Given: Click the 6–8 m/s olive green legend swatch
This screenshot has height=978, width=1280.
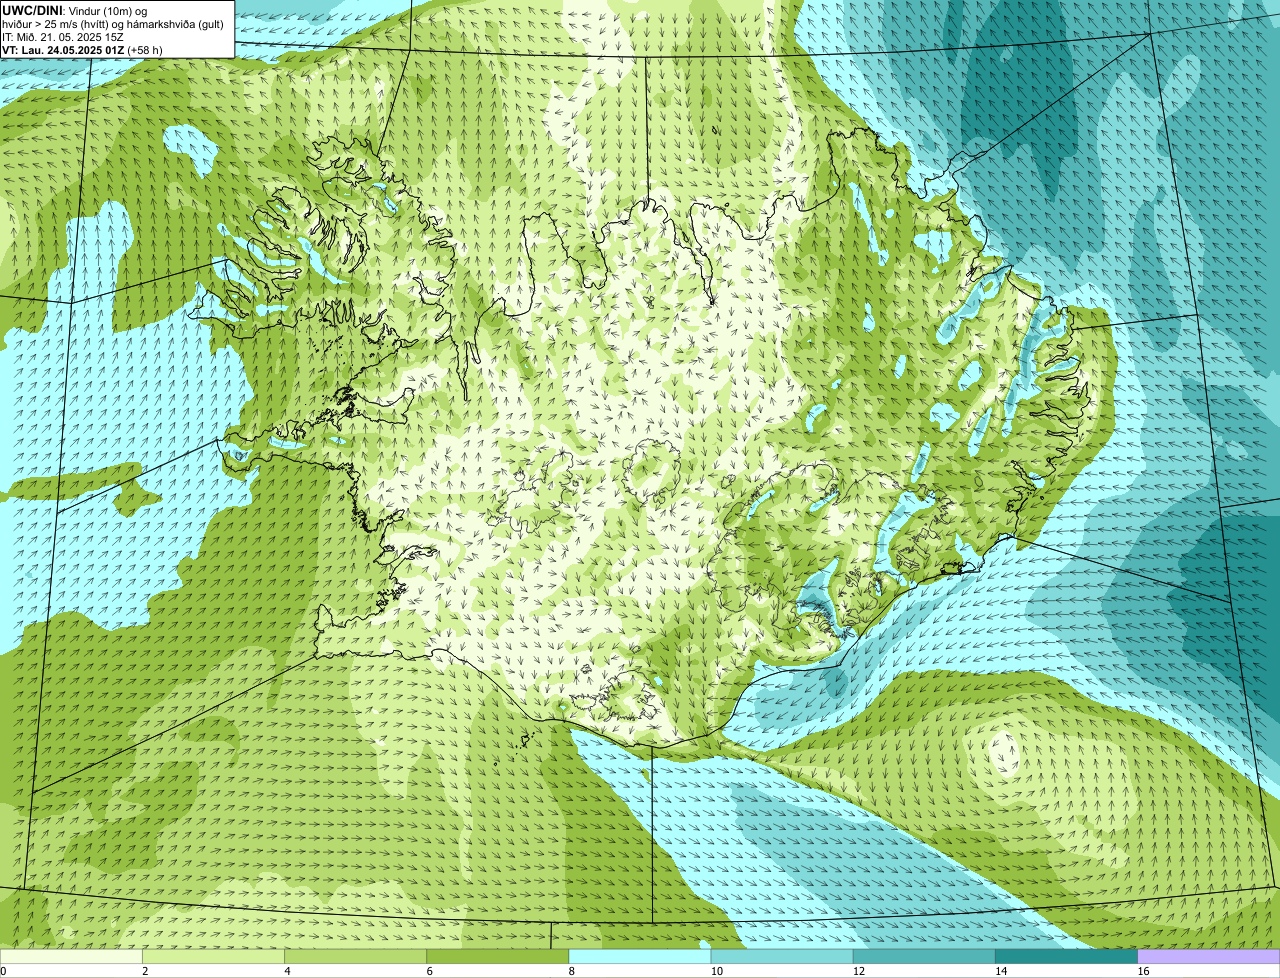Looking at the screenshot, I should (x=498, y=957).
